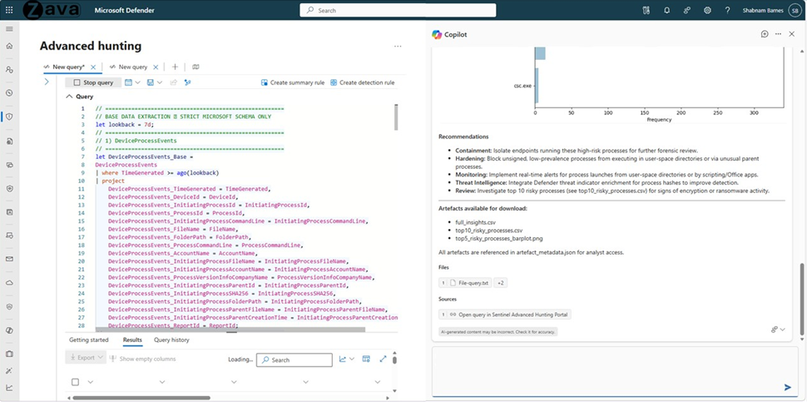Image resolution: width=807 pixels, height=402 pixels.
Task: Open the help question mark
Action: tap(727, 10)
